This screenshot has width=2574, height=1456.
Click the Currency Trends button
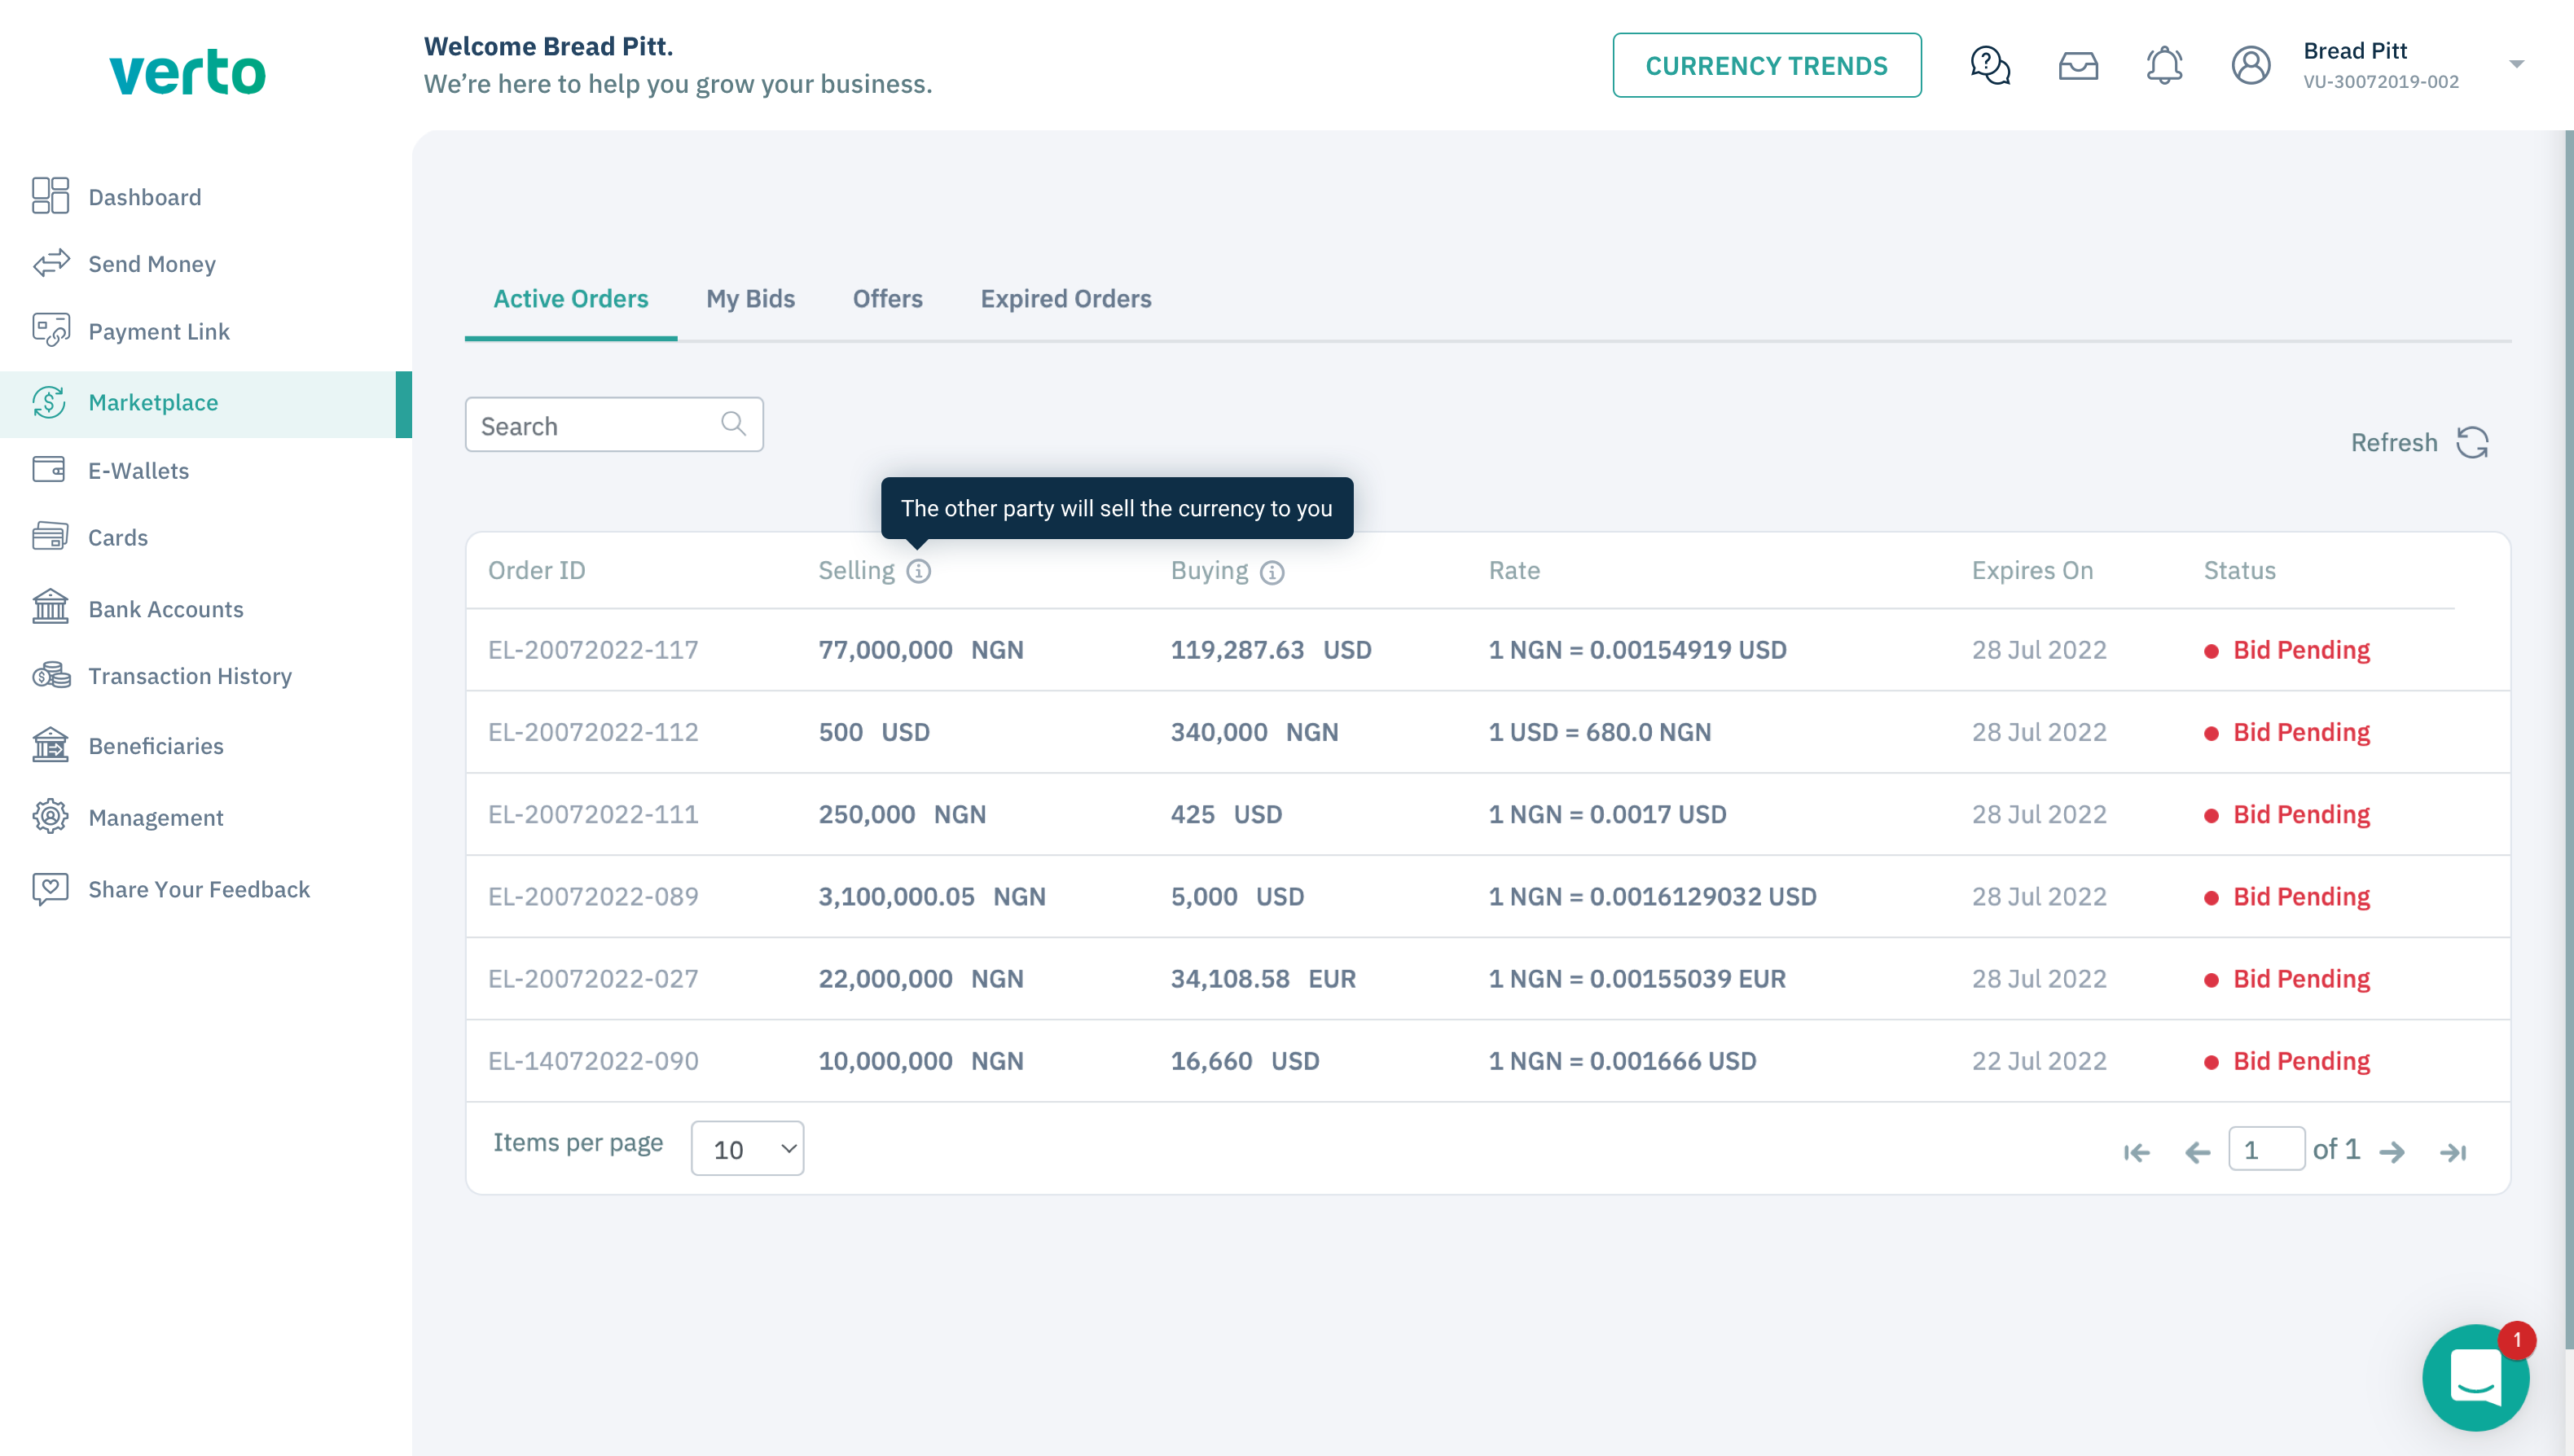(1765, 66)
